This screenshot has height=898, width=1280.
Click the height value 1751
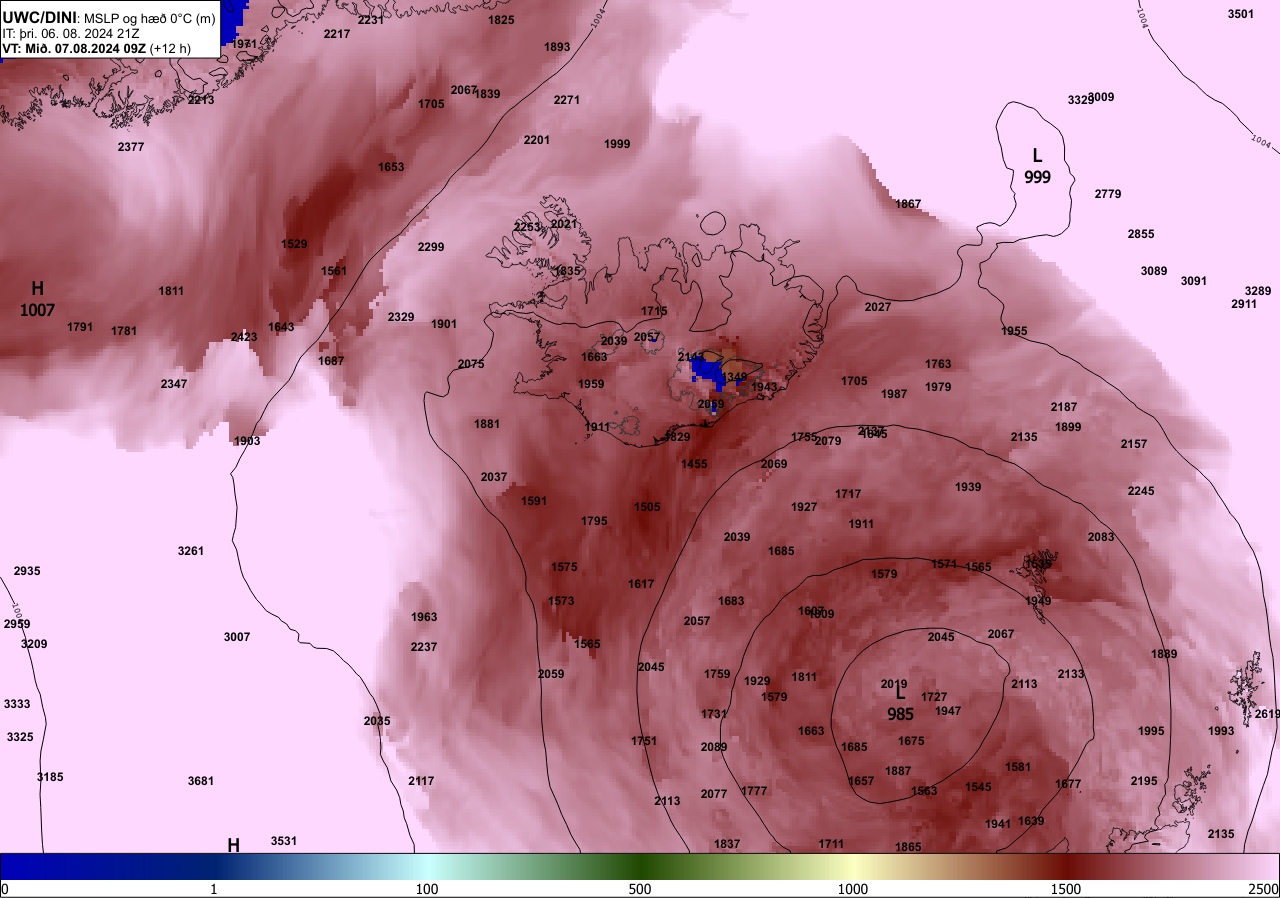coord(644,741)
